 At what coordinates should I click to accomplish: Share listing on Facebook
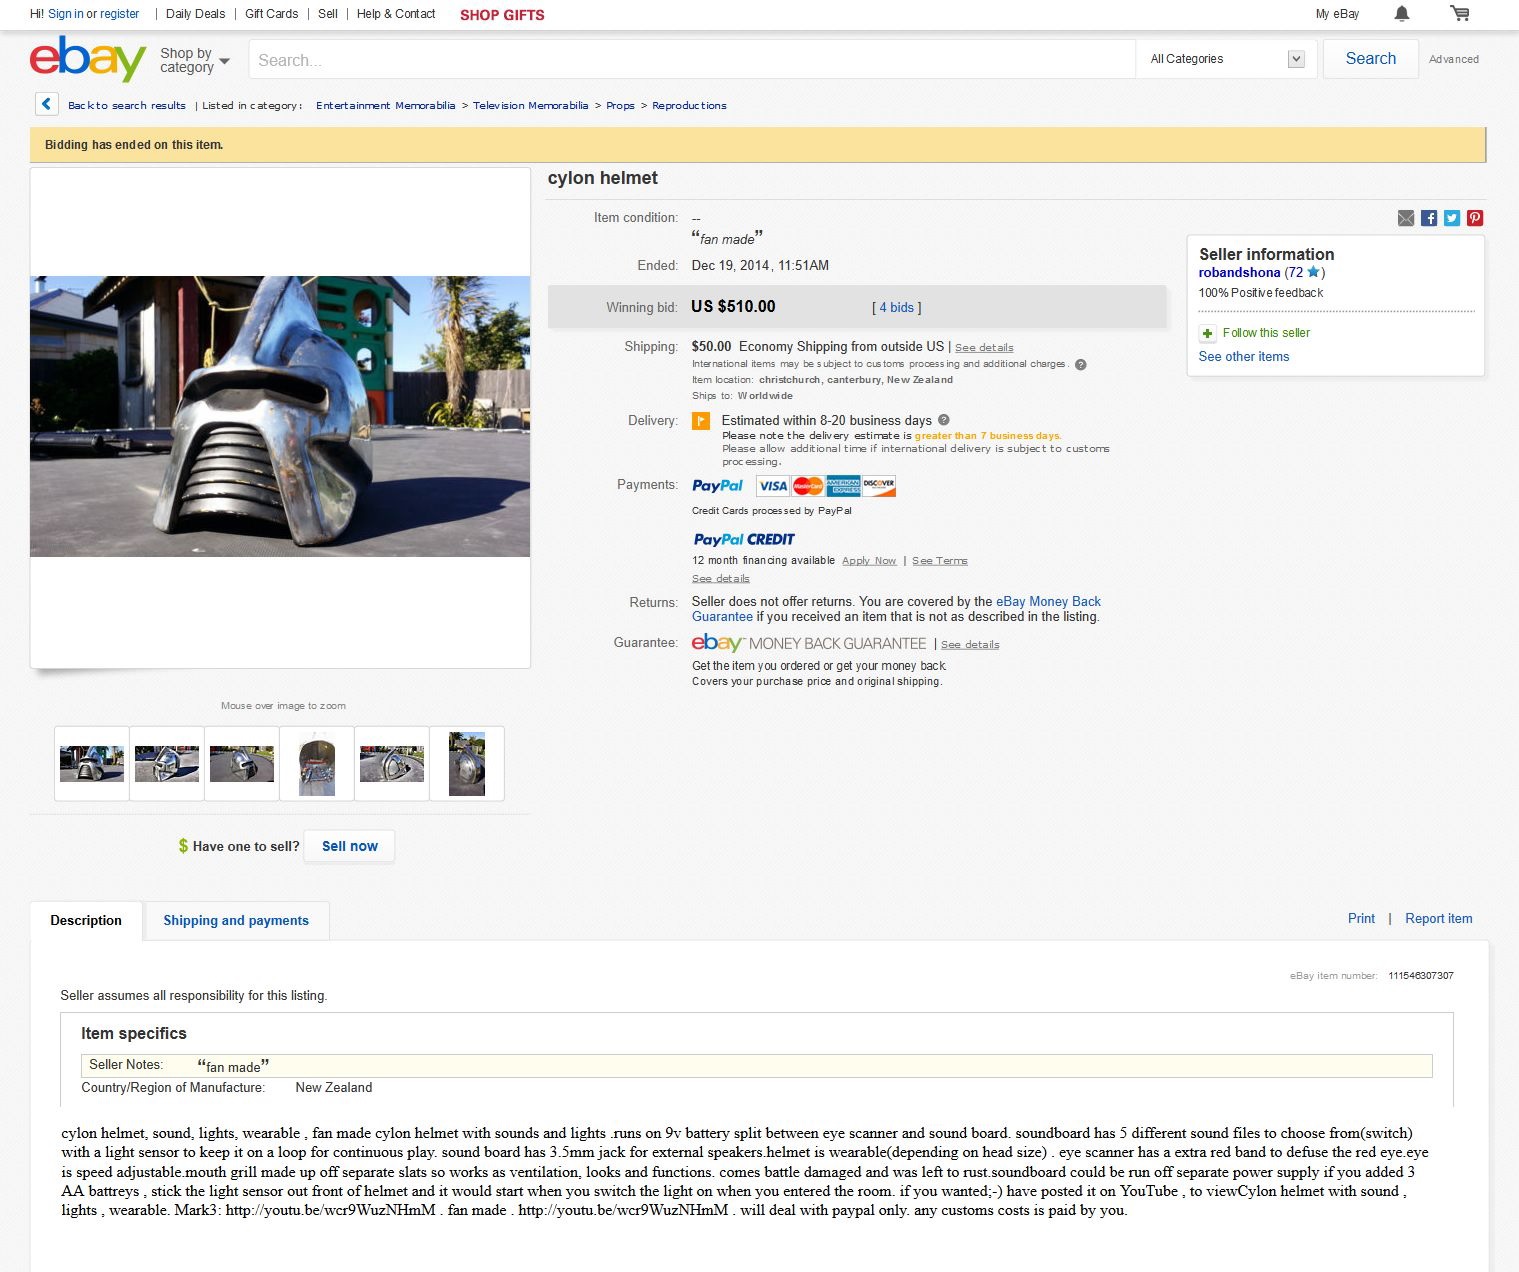coord(1429,218)
